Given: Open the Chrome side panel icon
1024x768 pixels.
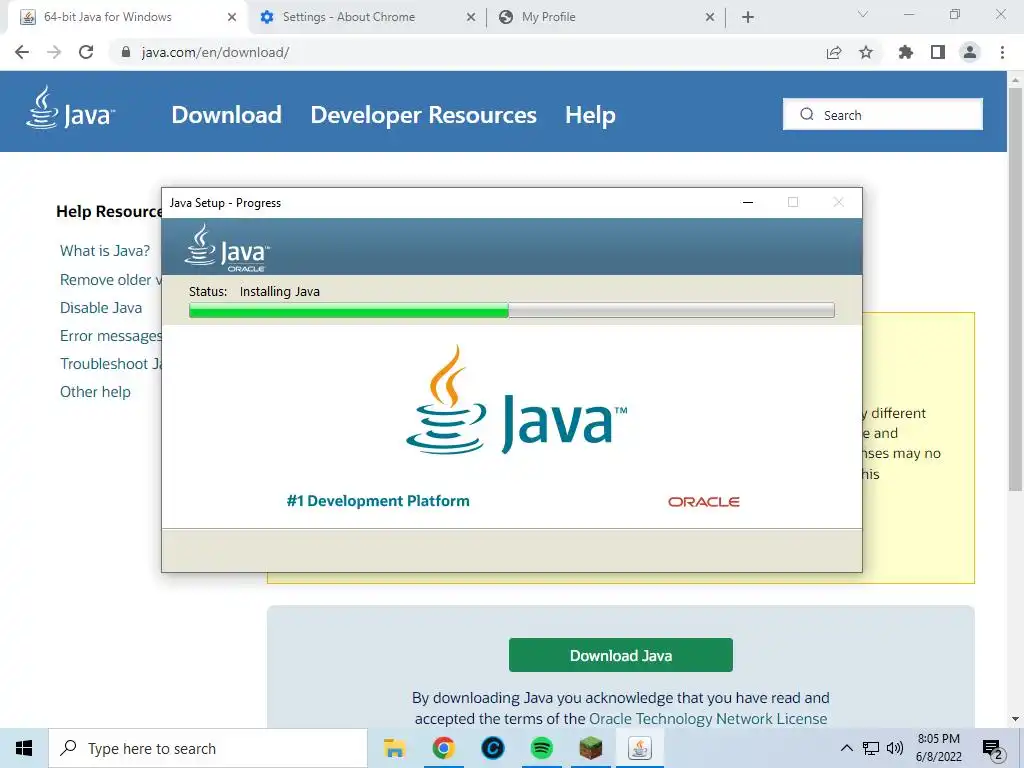Looking at the screenshot, I should 938,52.
